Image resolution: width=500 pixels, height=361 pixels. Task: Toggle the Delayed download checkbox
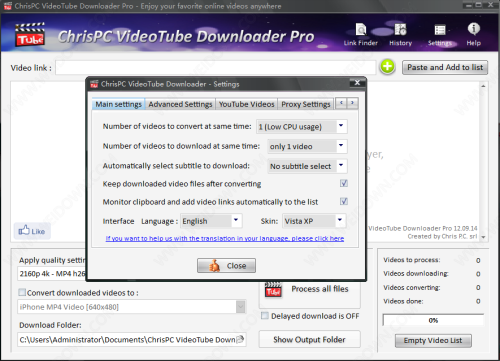[265, 315]
